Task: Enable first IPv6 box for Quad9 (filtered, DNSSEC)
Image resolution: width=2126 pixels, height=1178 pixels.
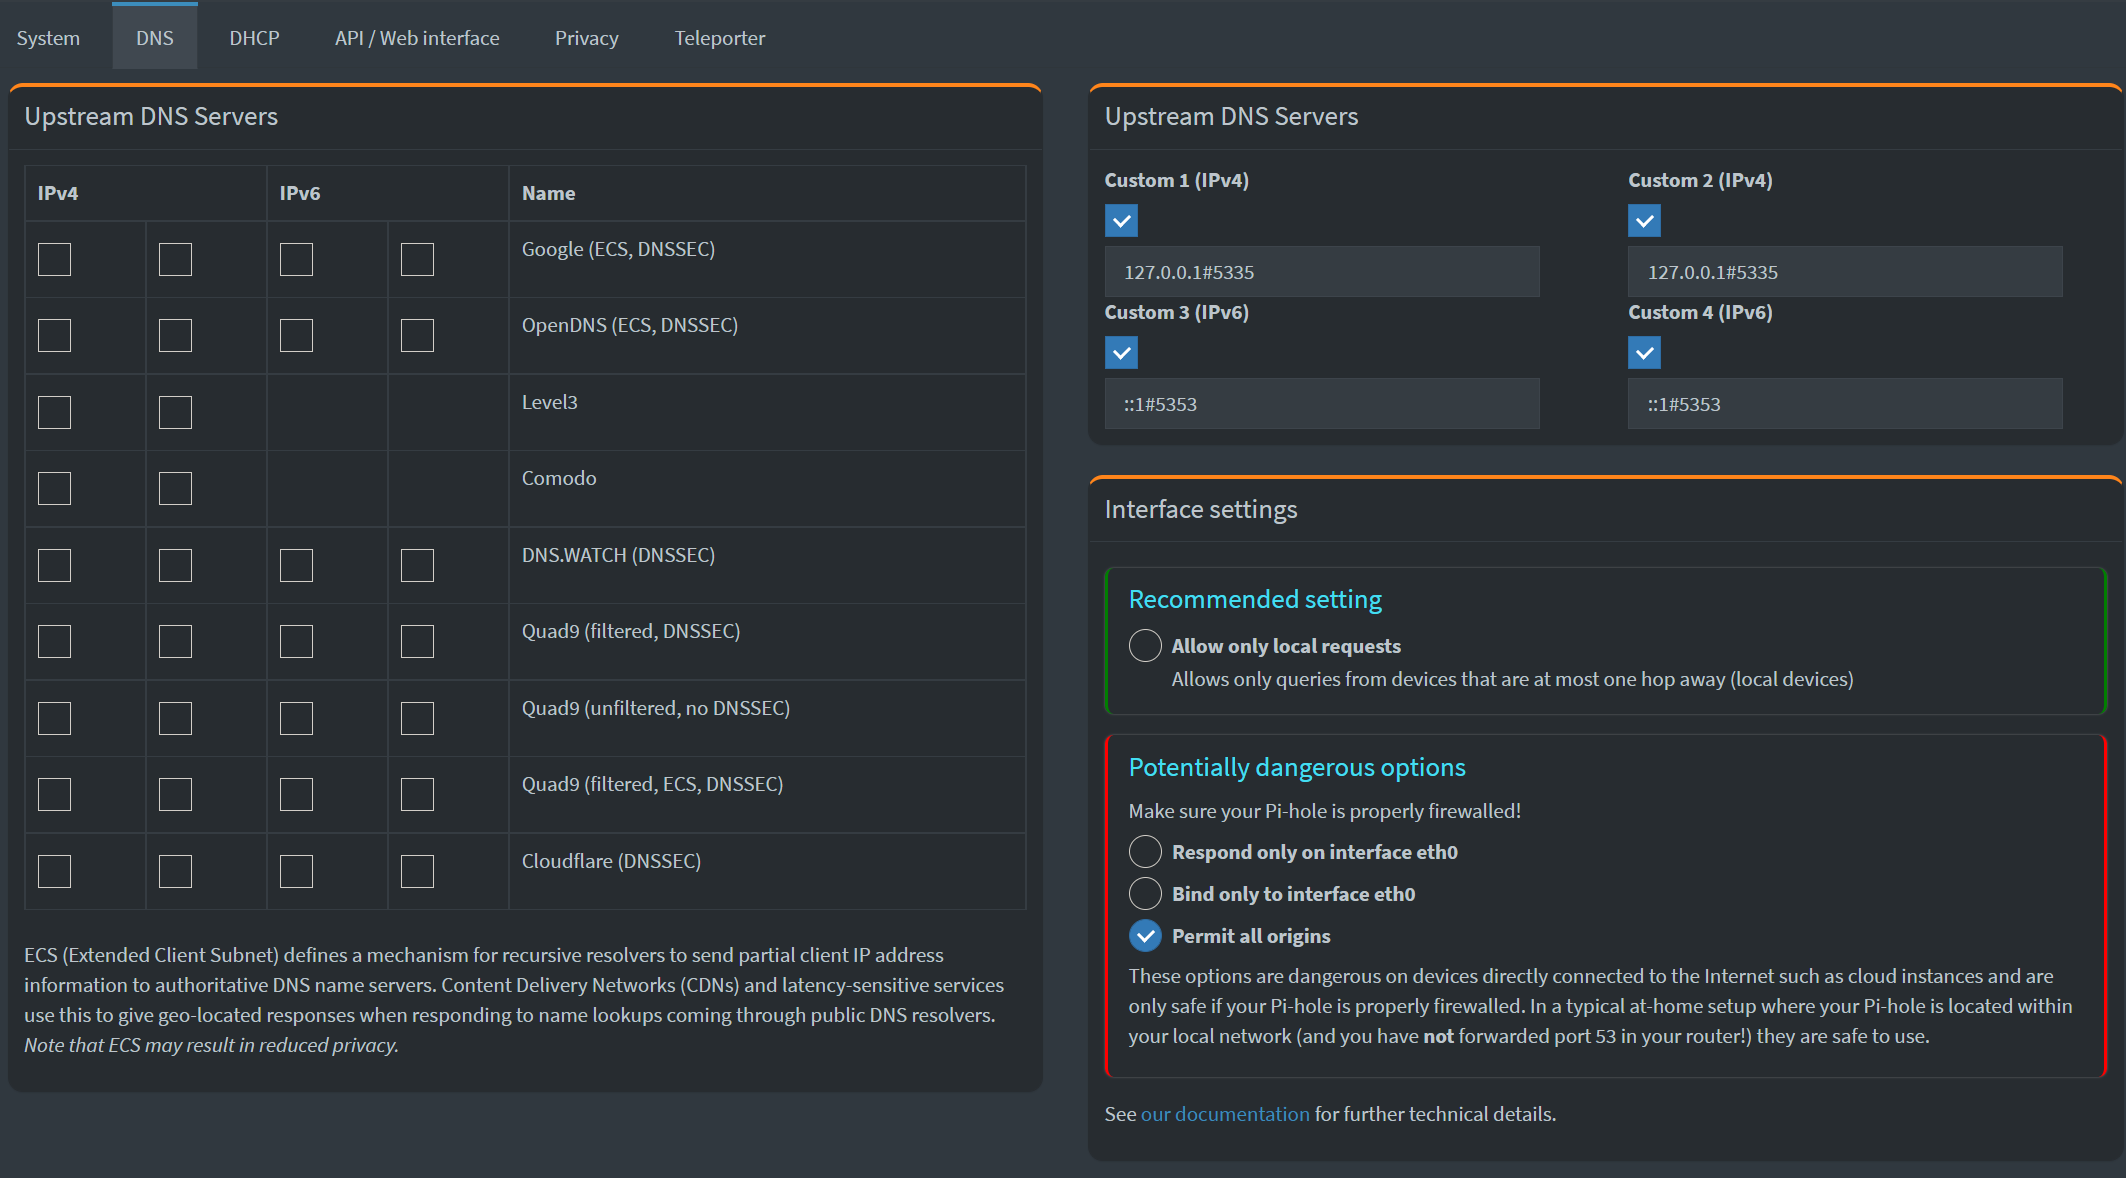Action: click(x=296, y=641)
